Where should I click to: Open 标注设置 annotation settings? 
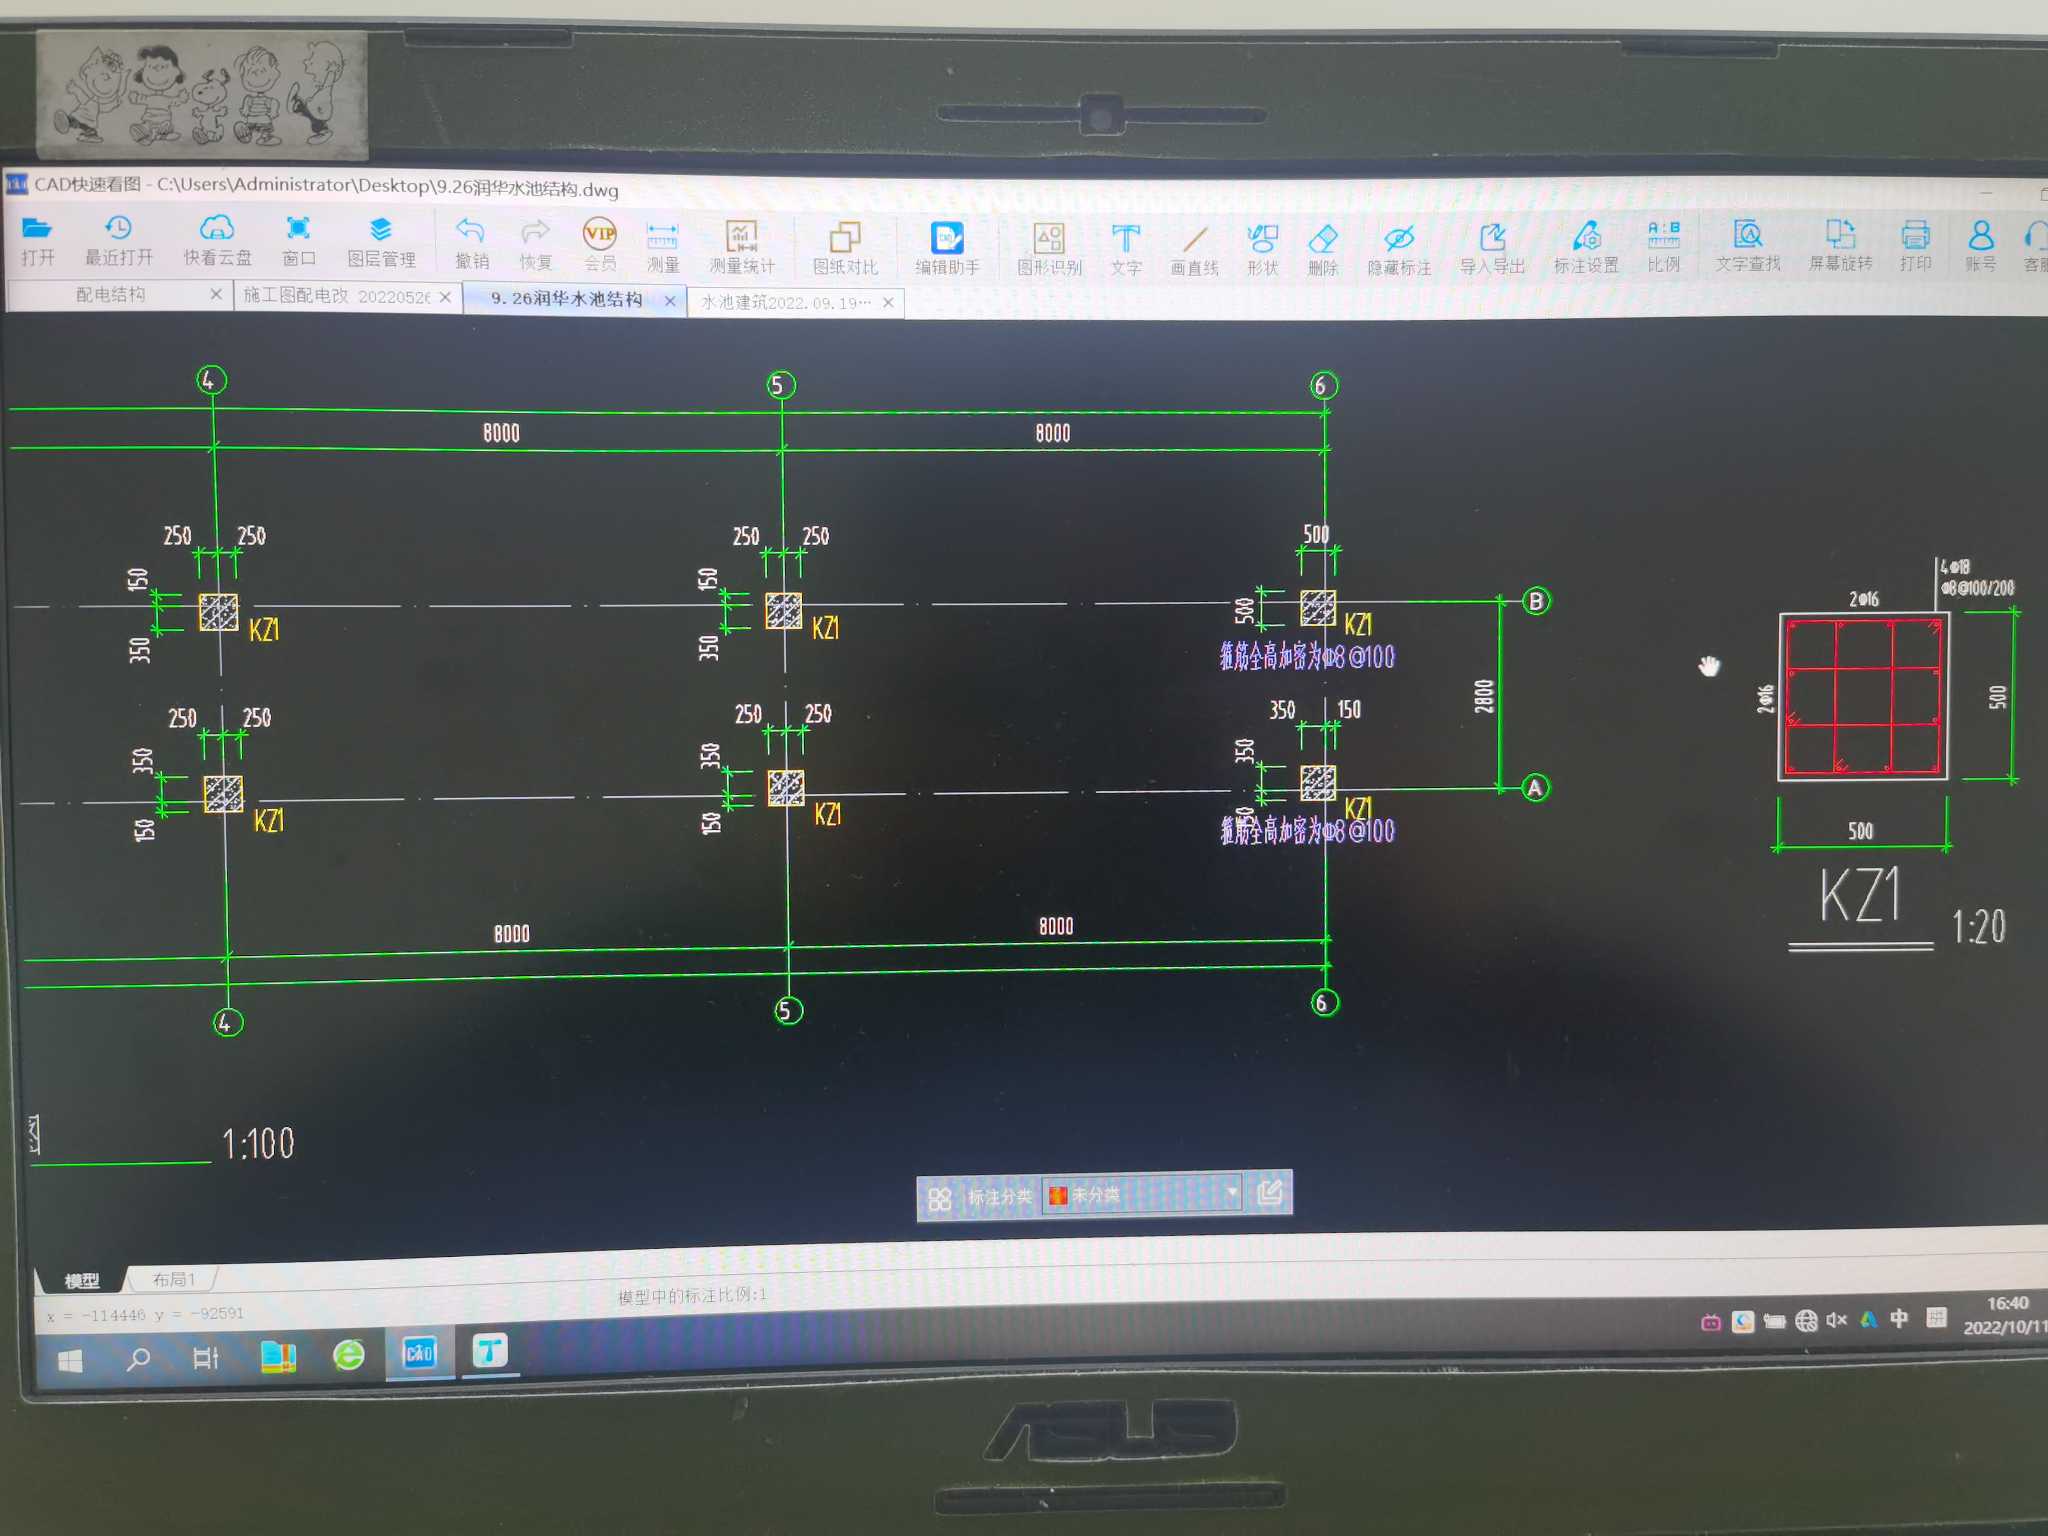pos(1586,249)
